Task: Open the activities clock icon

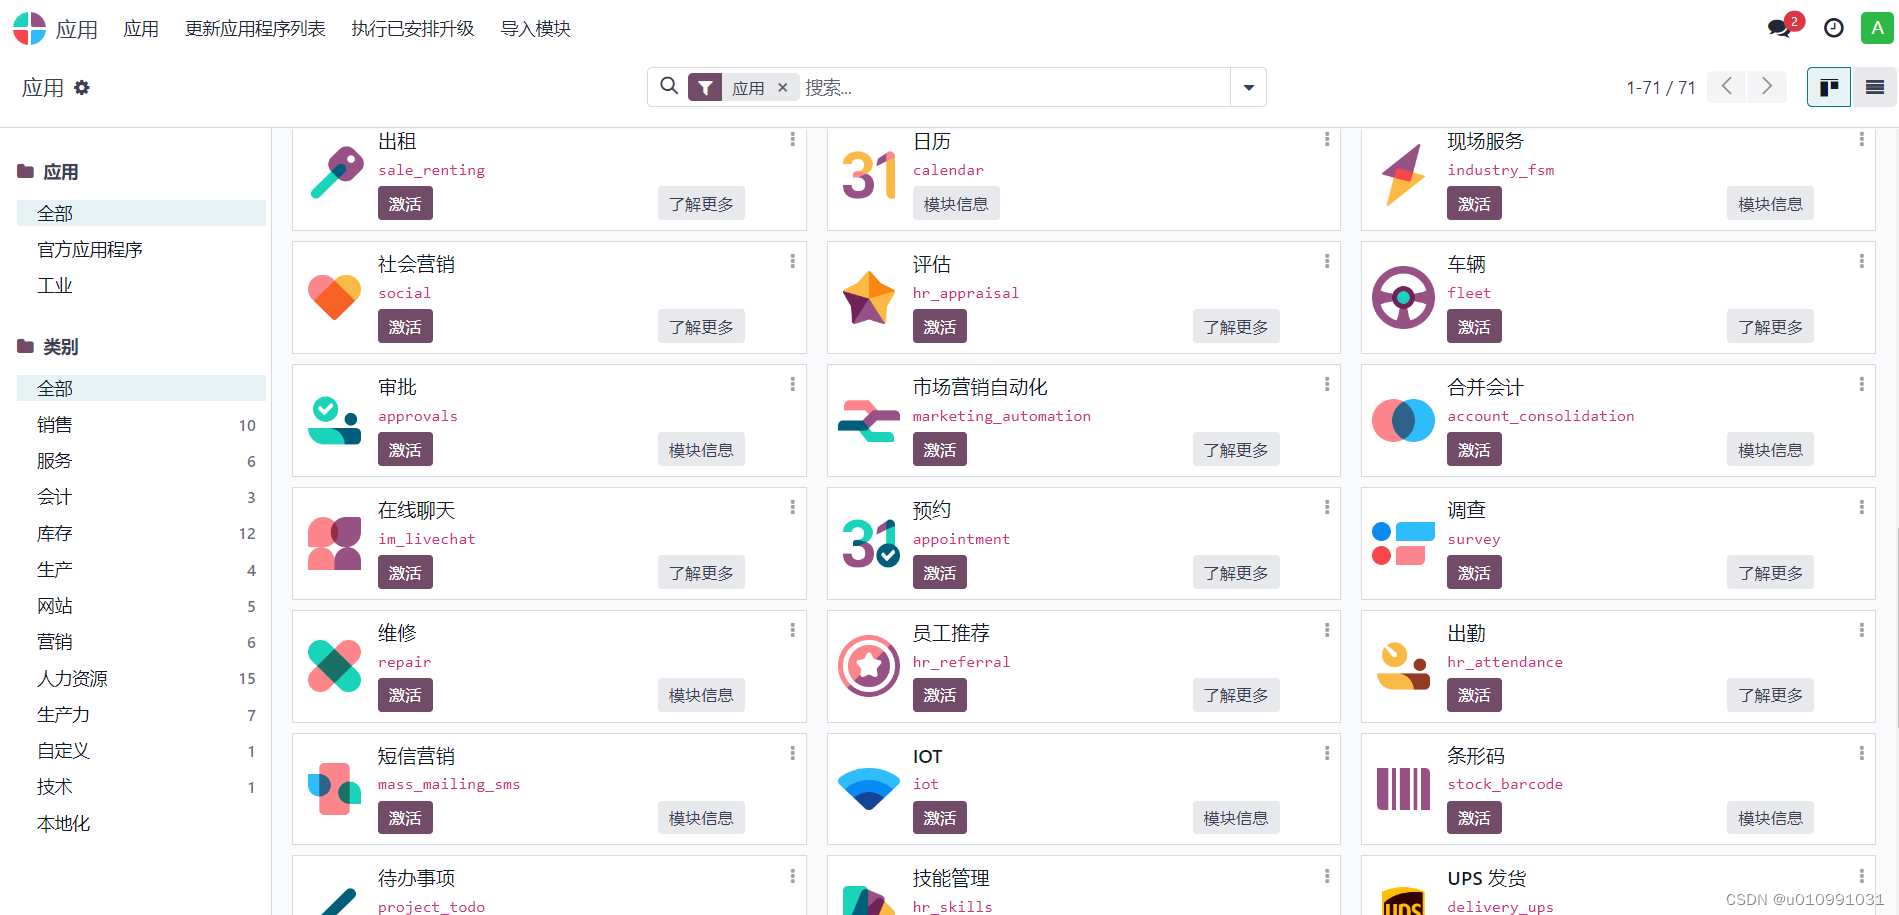Action: 1834,28
